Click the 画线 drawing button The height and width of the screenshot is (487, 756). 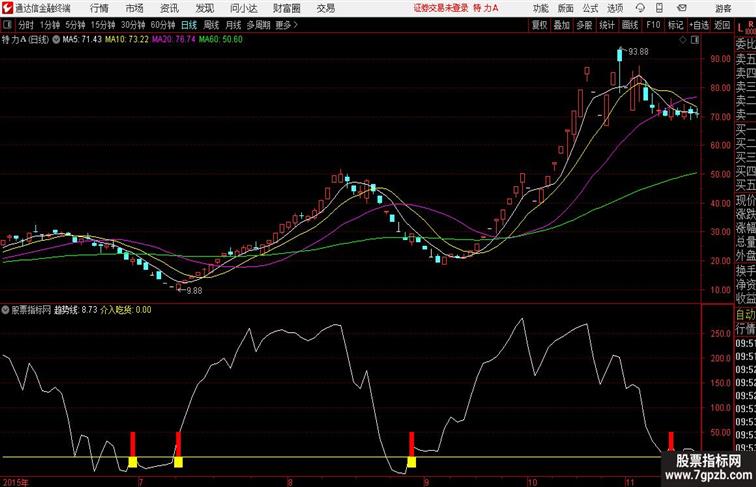pos(630,25)
